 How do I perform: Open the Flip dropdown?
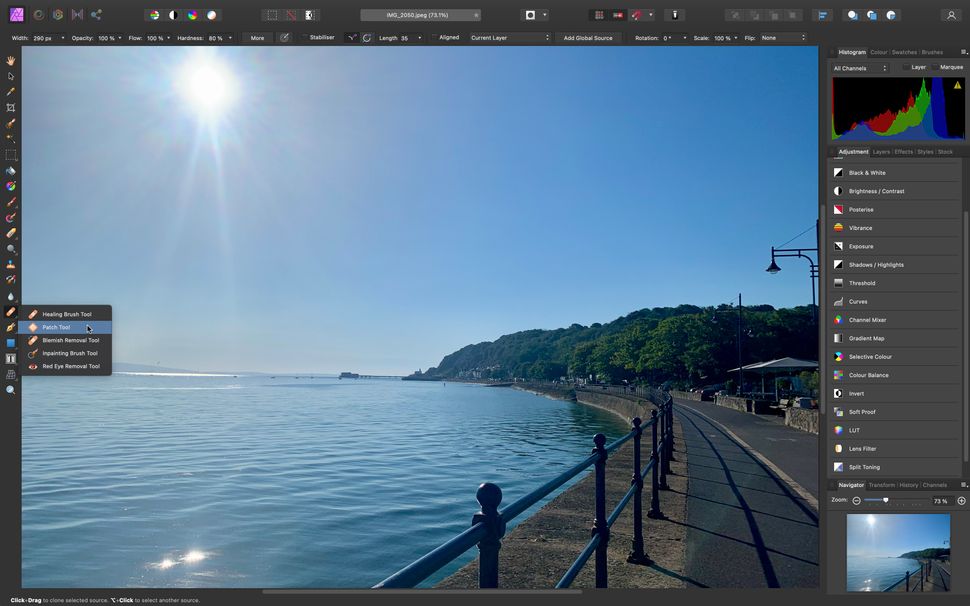[780, 37]
